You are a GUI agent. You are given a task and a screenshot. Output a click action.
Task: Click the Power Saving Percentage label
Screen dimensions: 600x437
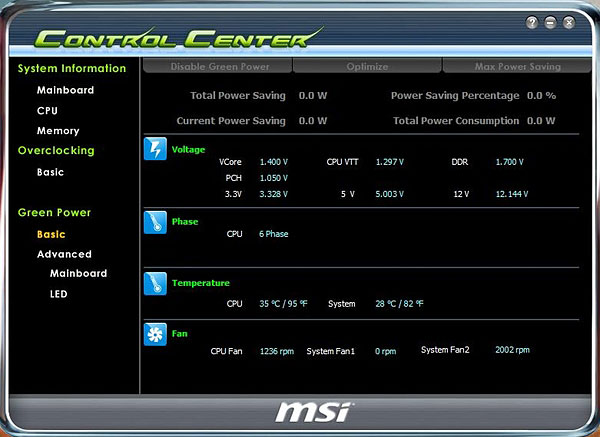click(455, 96)
